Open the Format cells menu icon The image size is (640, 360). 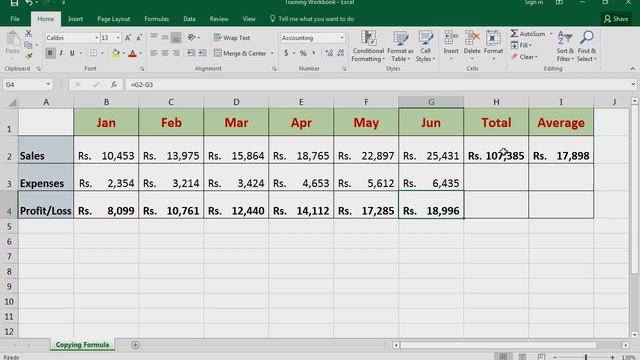493,38
